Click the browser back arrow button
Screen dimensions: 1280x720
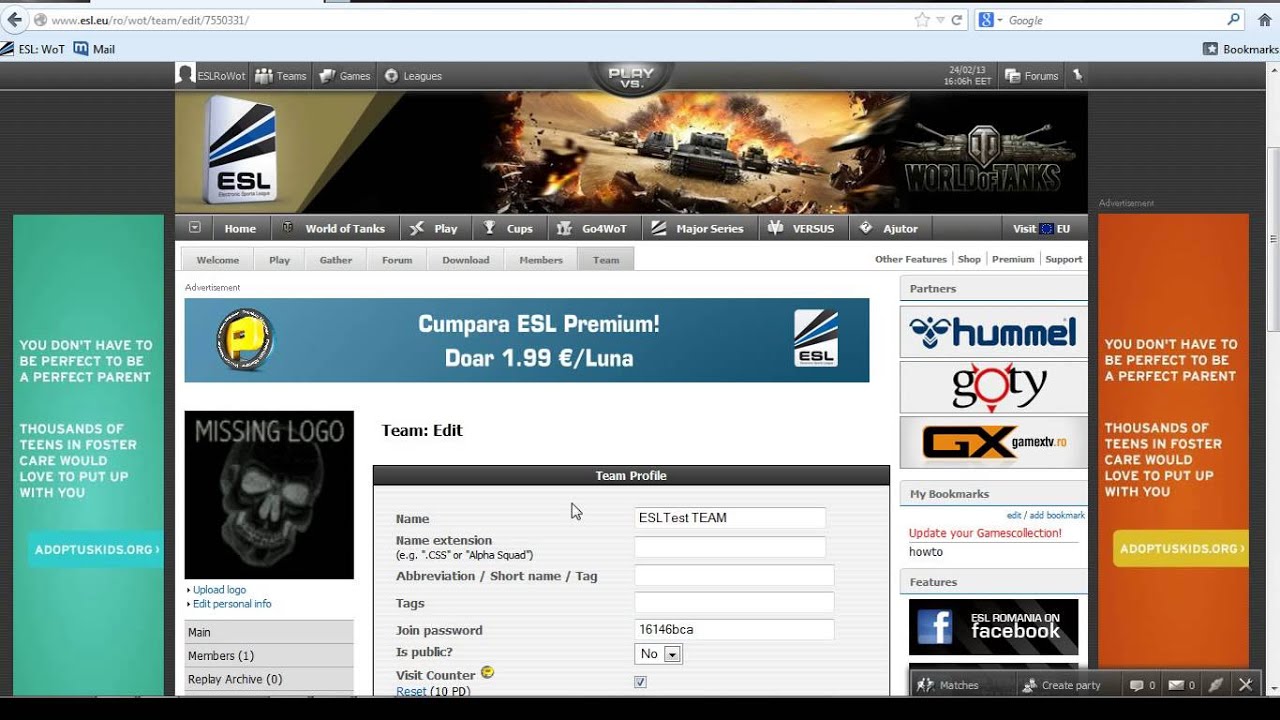[x=14, y=20]
